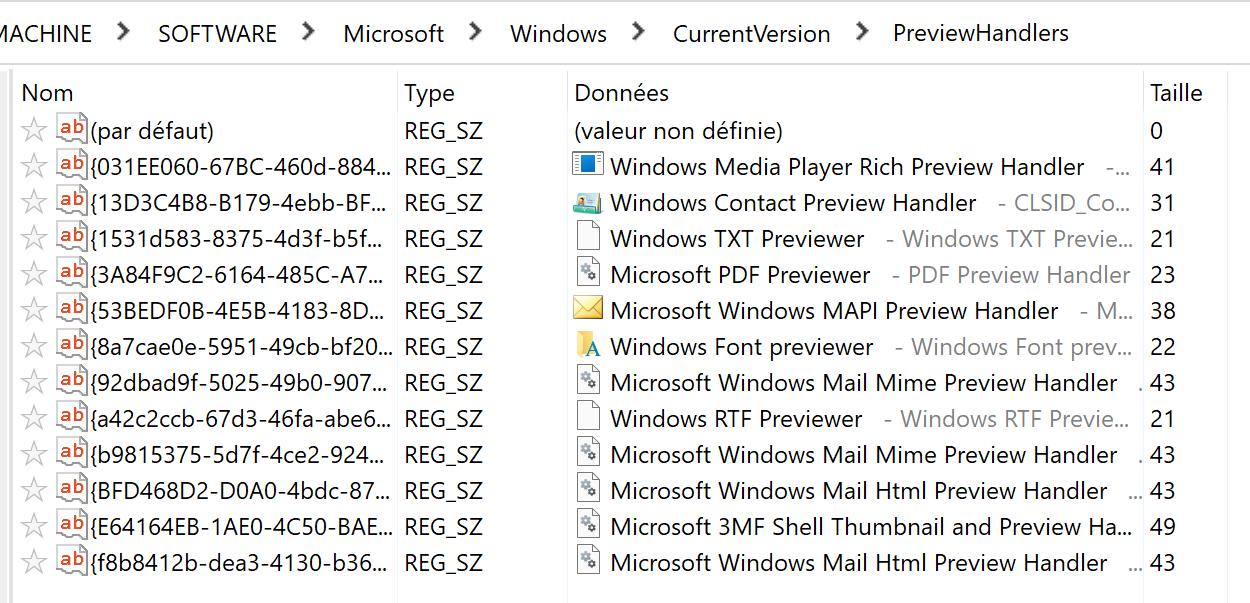The height and width of the screenshot is (603, 1250).
Task: Expand chevron after Windows in path
Action: point(638,32)
